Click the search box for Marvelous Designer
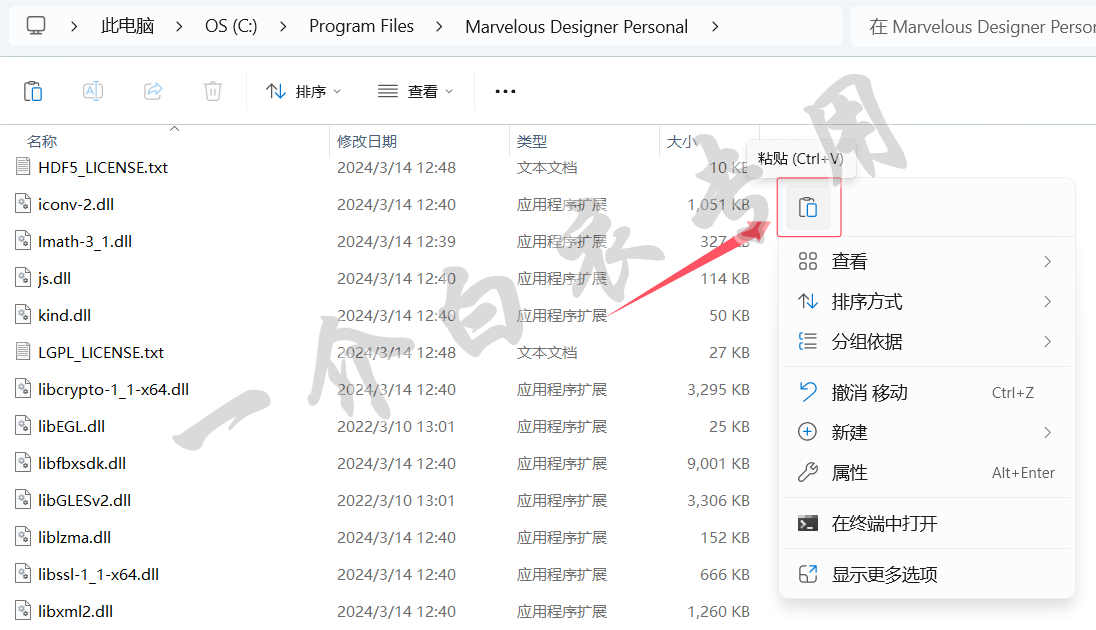1096x630 pixels. pos(975,27)
